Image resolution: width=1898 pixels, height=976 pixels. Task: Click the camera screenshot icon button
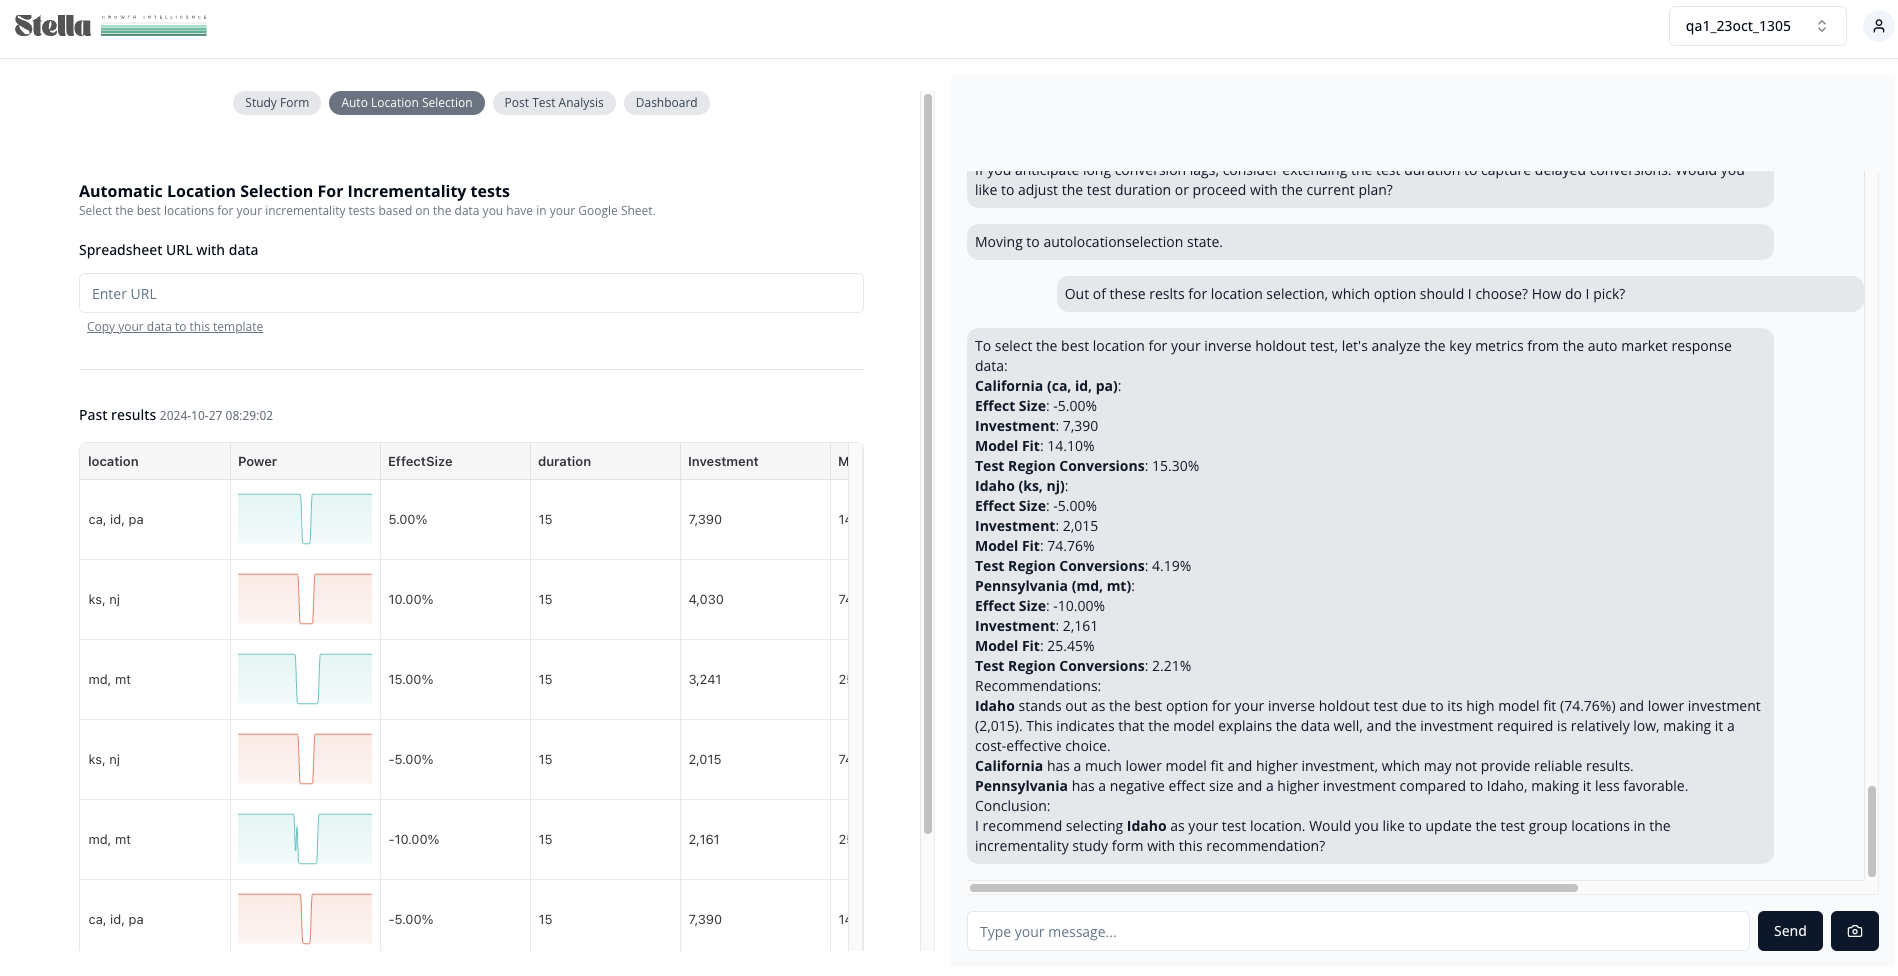tap(1854, 931)
